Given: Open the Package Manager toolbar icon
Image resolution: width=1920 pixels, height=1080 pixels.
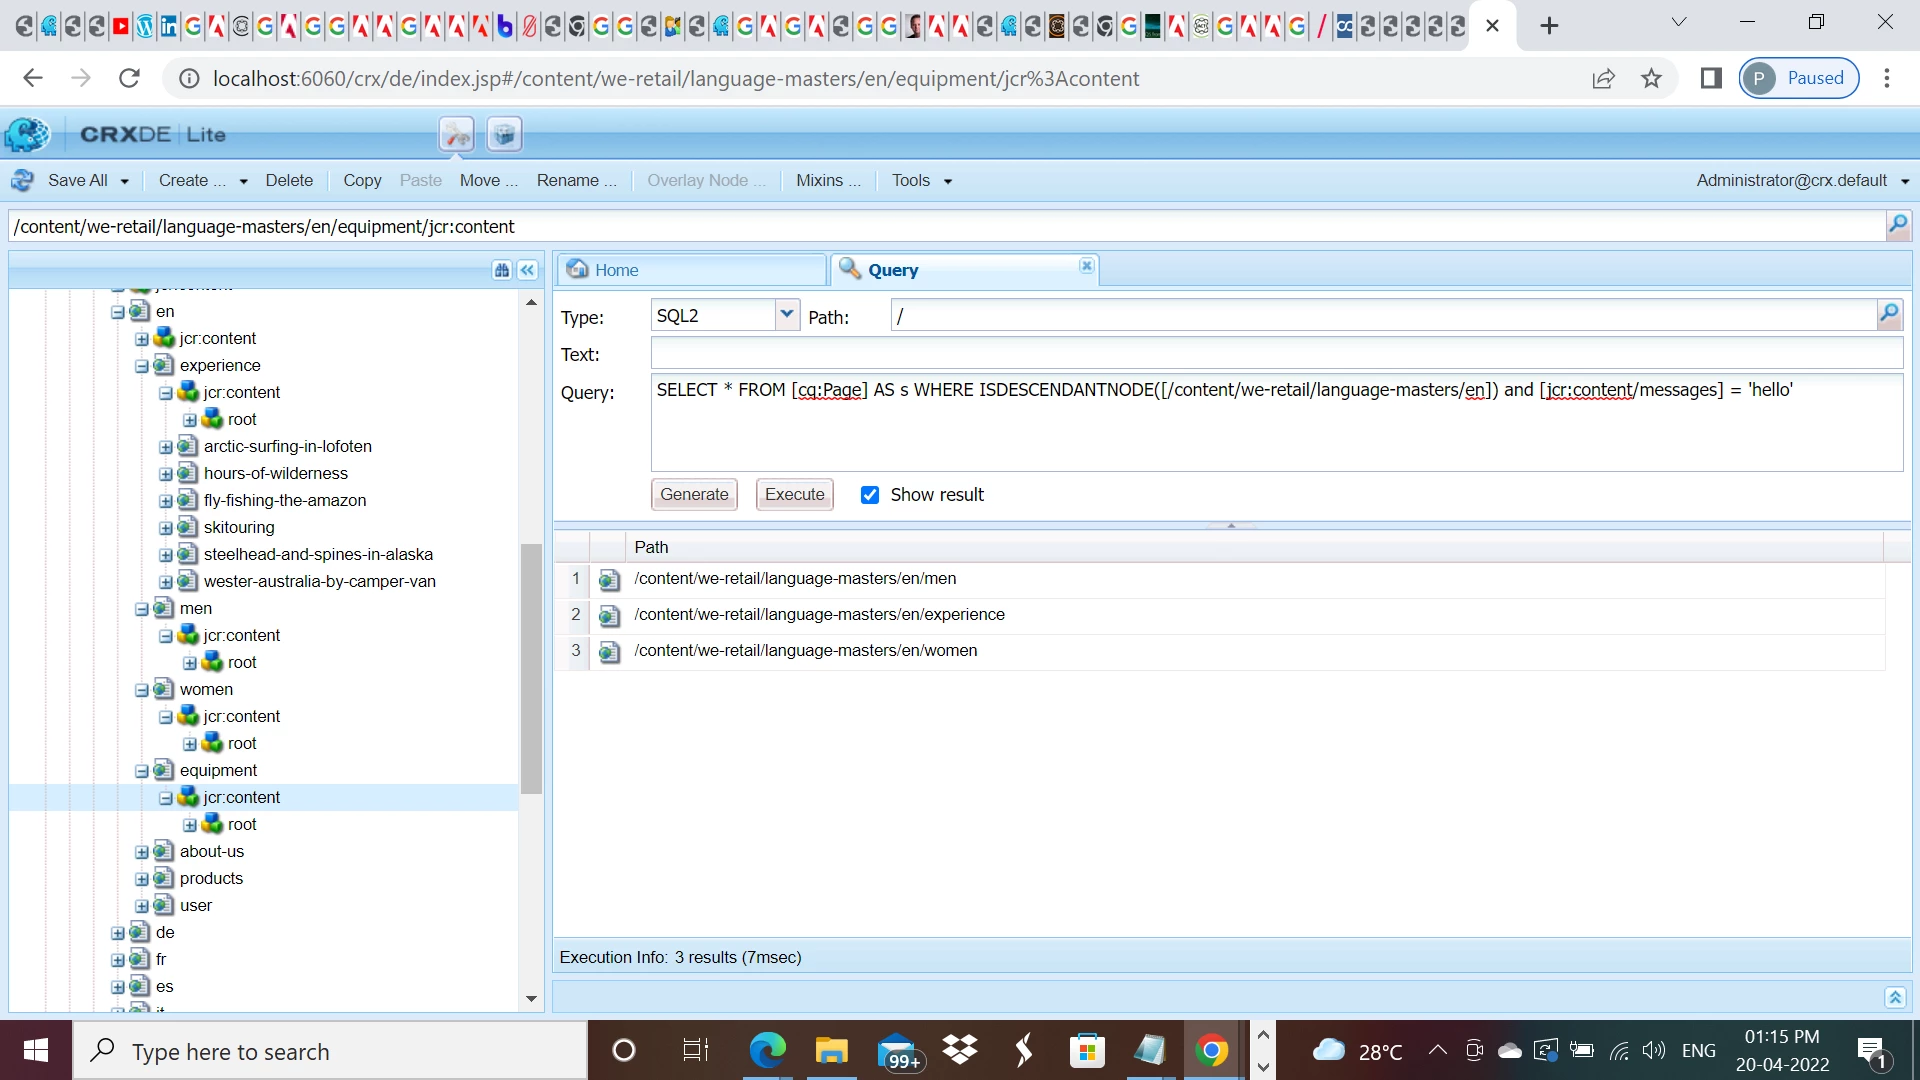Looking at the screenshot, I should pos(504,134).
